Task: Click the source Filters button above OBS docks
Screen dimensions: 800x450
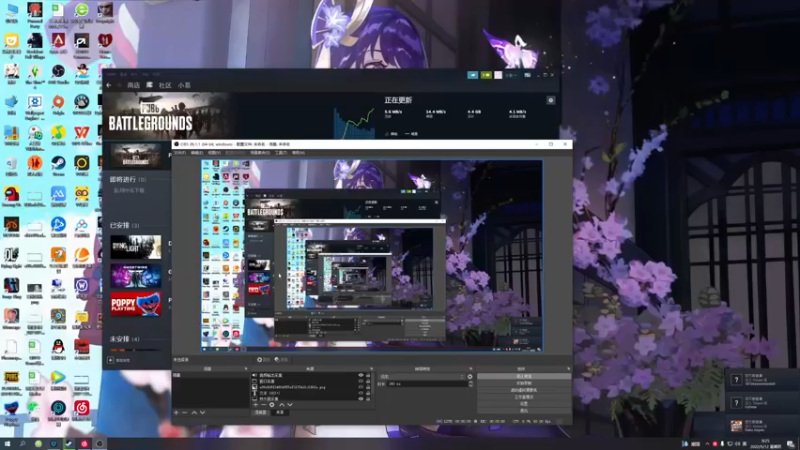Action: pyautogui.click(x=281, y=359)
